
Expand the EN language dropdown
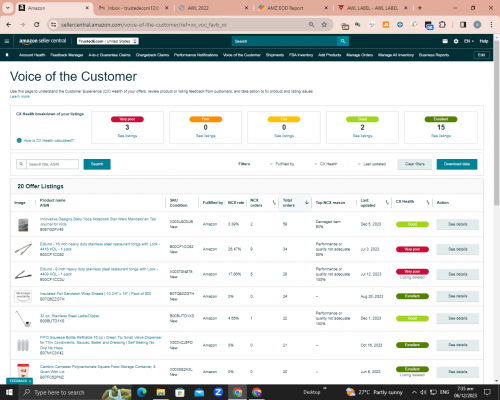(x=469, y=41)
